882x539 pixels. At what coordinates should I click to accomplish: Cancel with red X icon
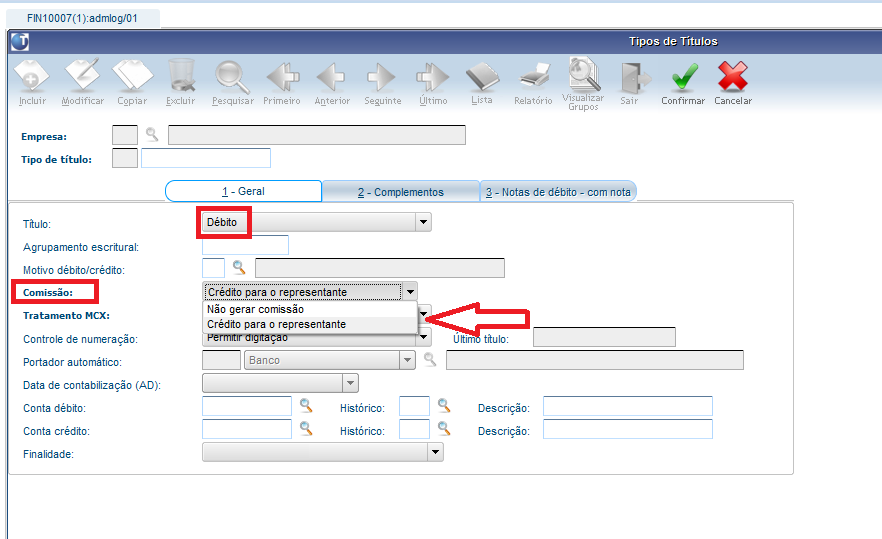pyautogui.click(x=732, y=76)
